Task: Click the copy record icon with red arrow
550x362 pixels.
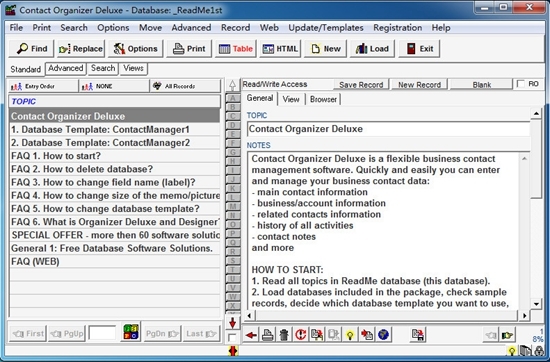Action: 317,335
